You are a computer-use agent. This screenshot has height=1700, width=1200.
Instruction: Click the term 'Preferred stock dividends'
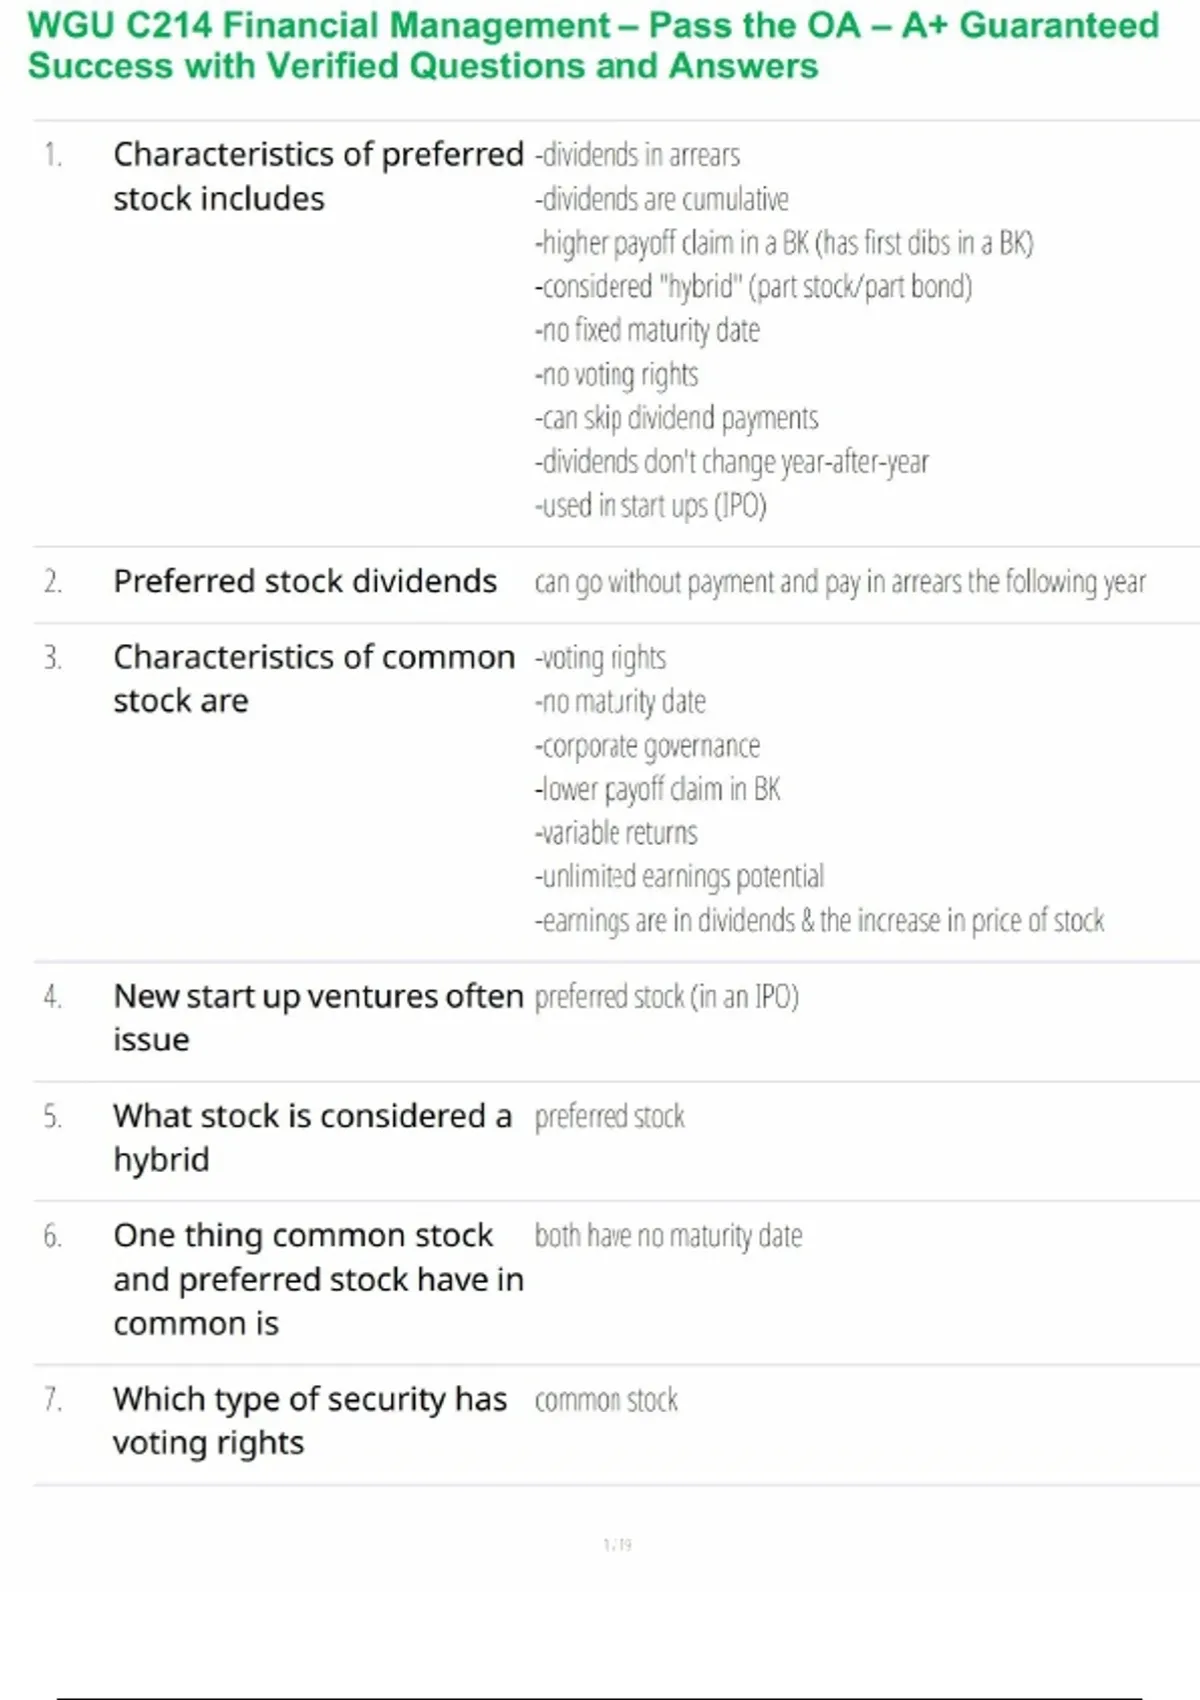click(x=305, y=581)
